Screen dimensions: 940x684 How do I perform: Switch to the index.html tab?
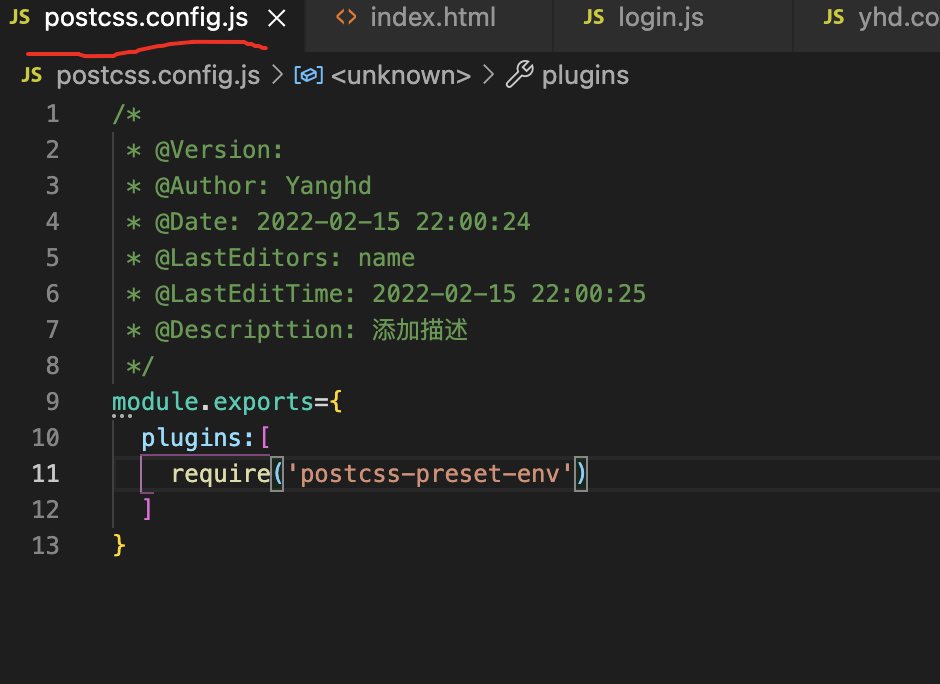(432, 17)
